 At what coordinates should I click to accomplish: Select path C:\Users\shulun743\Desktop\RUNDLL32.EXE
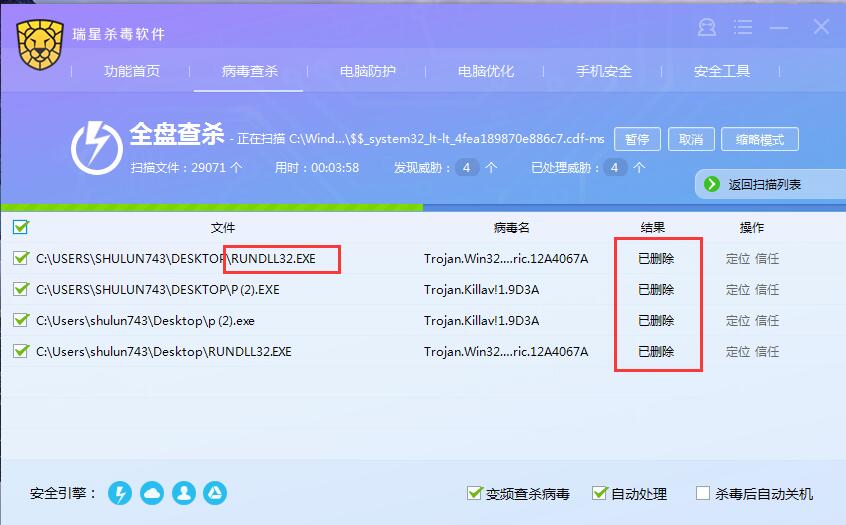click(x=163, y=352)
